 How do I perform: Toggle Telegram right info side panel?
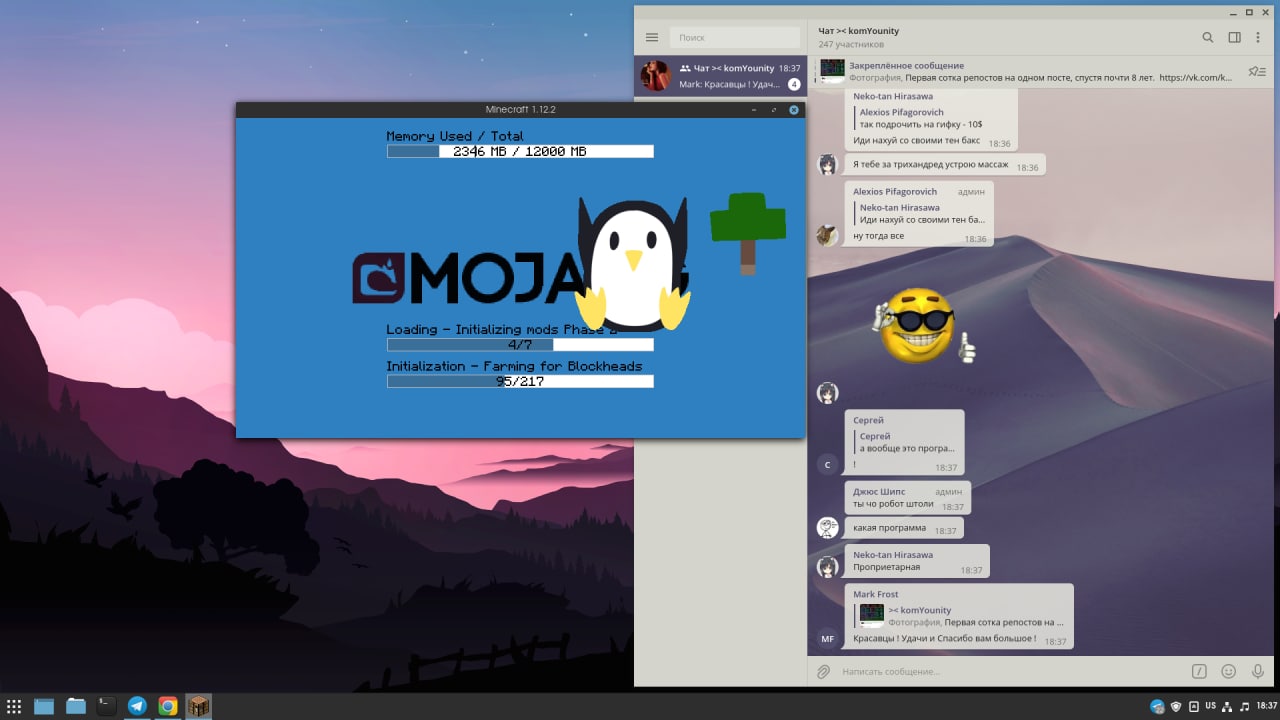pos(1234,37)
